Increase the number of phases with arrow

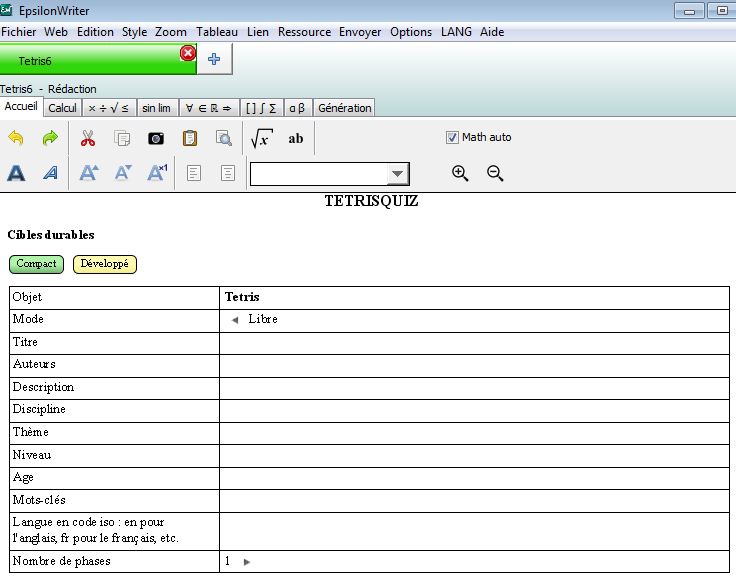[247, 562]
